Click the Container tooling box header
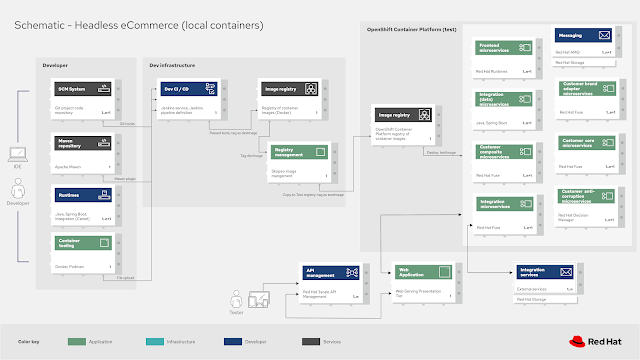The image size is (640, 360). click(x=83, y=243)
